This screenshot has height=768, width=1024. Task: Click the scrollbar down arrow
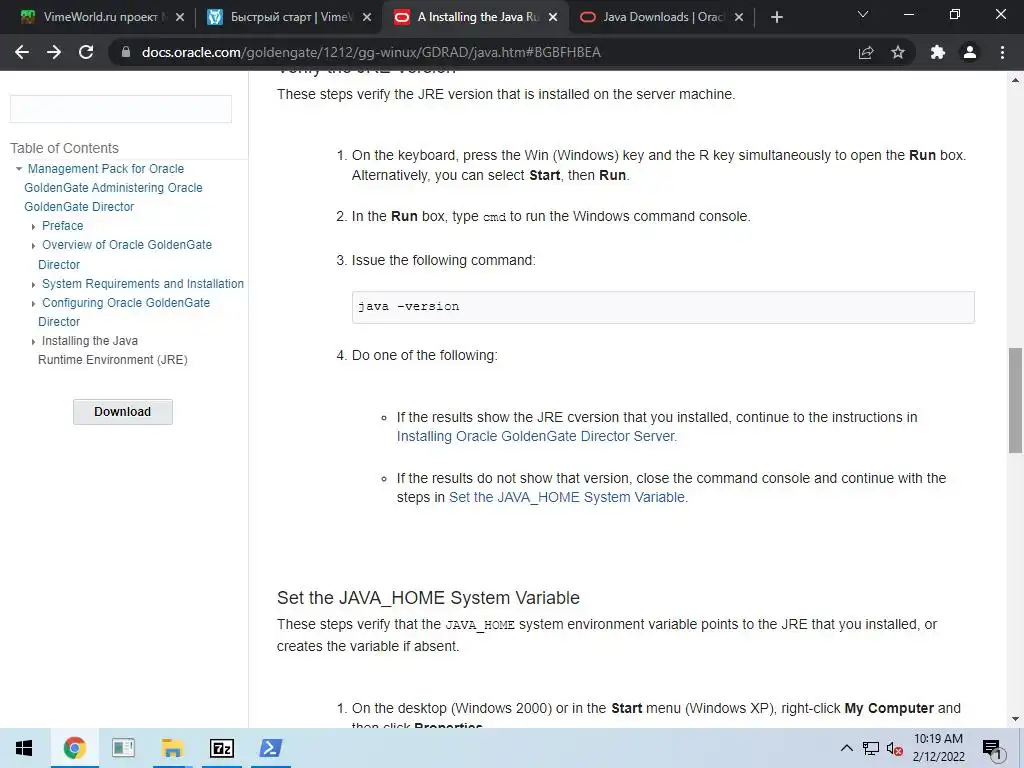1015,719
